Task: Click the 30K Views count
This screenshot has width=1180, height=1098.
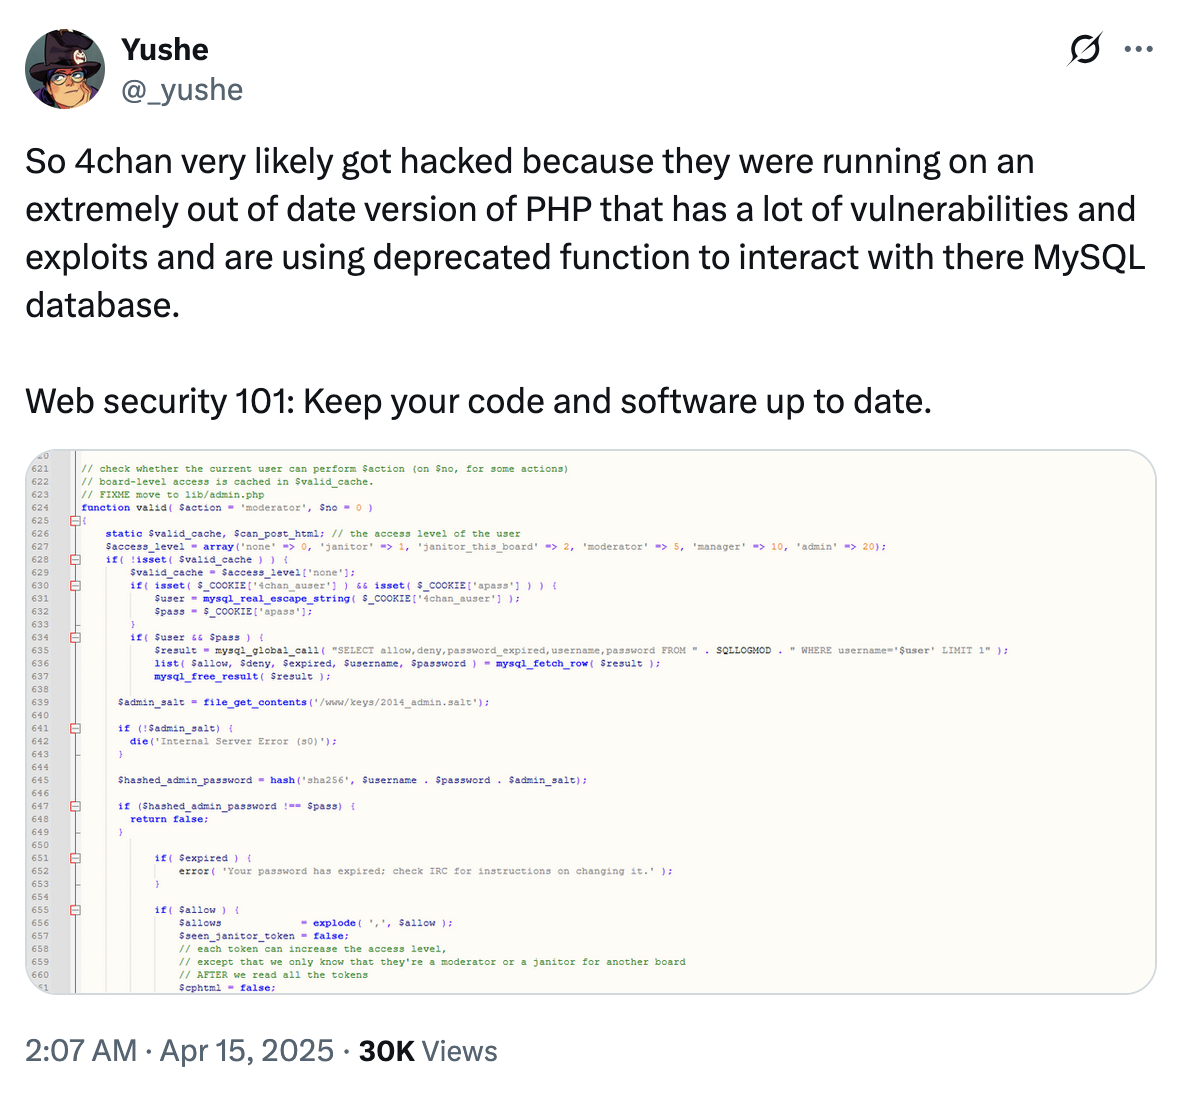Action: [x=427, y=1051]
